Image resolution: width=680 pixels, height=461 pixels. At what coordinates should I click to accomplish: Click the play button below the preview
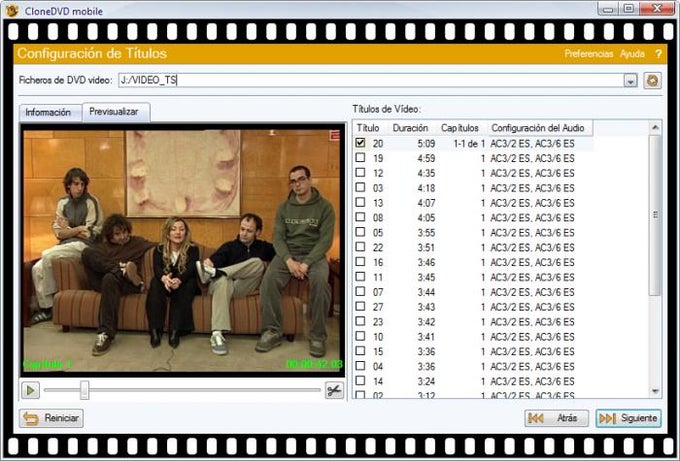(30, 390)
